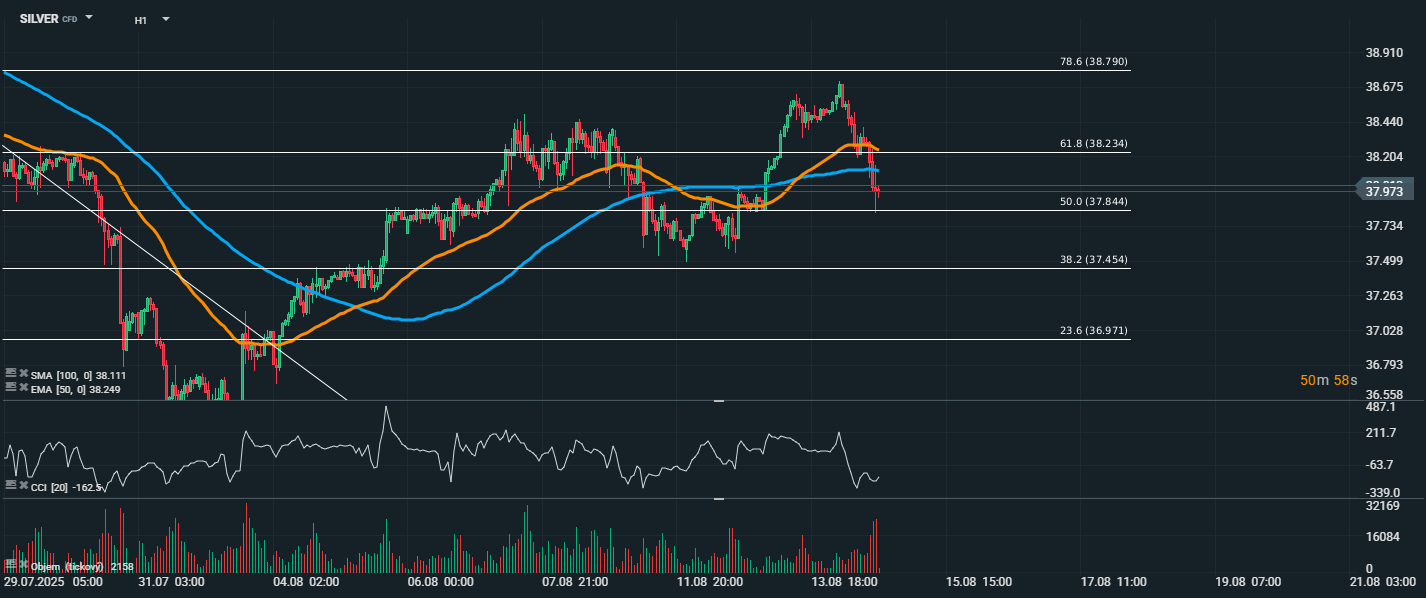This screenshot has width=1426, height=598.
Task: Click the 50m 58s candle countdown timer
Action: click(x=1329, y=381)
